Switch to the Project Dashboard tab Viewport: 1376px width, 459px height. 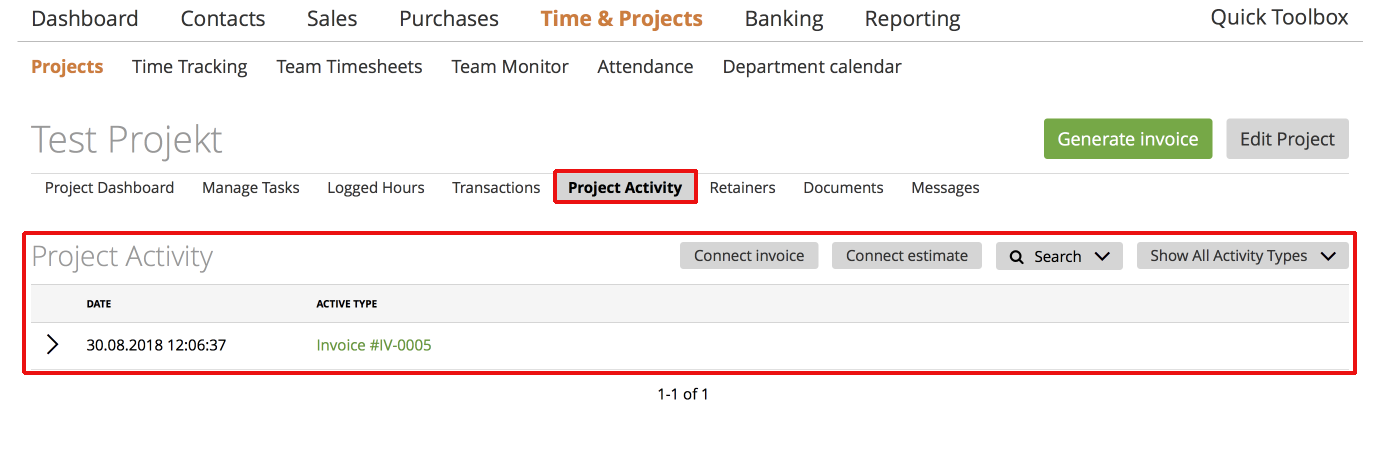click(x=109, y=188)
